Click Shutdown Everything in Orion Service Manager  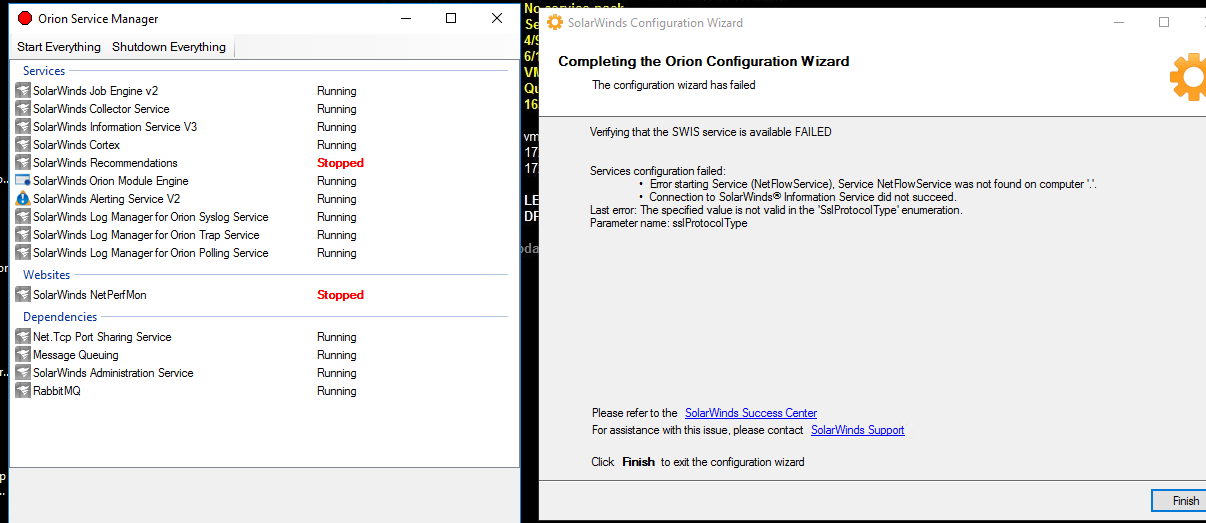169,47
